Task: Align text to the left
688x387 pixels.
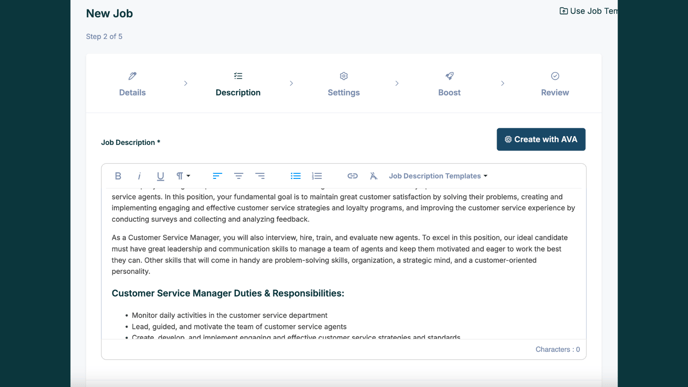Action: pos(217,176)
